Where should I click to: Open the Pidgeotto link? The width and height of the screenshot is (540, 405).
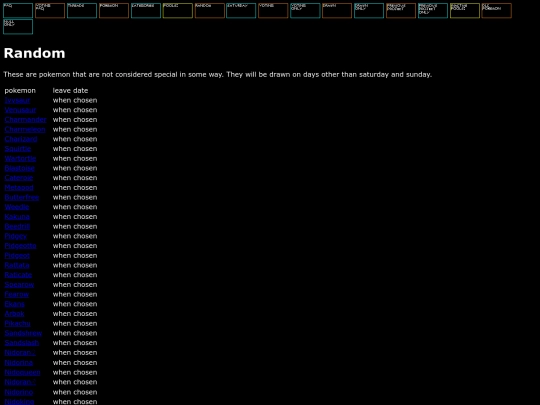20,246
